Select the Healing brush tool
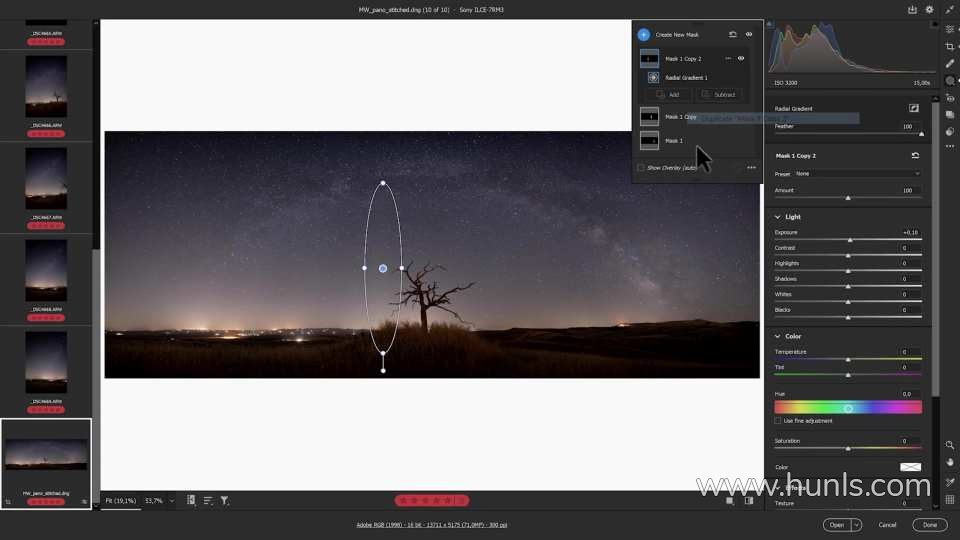This screenshot has width=960, height=540. (950, 63)
